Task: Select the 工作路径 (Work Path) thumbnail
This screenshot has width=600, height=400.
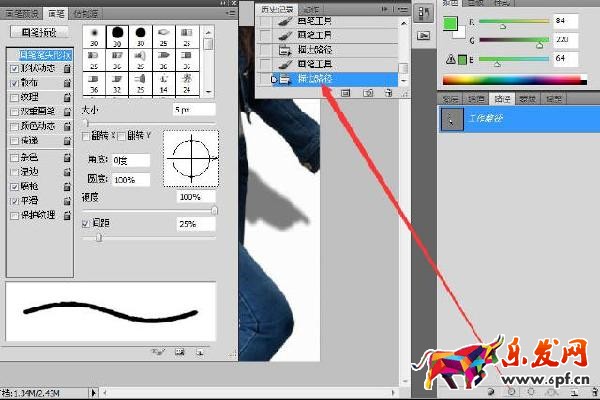Action: [455, 118]
